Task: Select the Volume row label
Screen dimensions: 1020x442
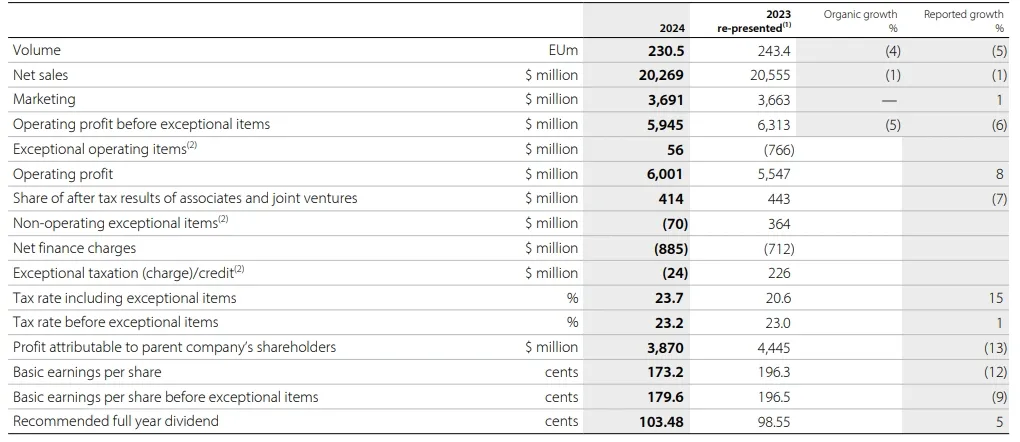Action: [x=37, y=50]
